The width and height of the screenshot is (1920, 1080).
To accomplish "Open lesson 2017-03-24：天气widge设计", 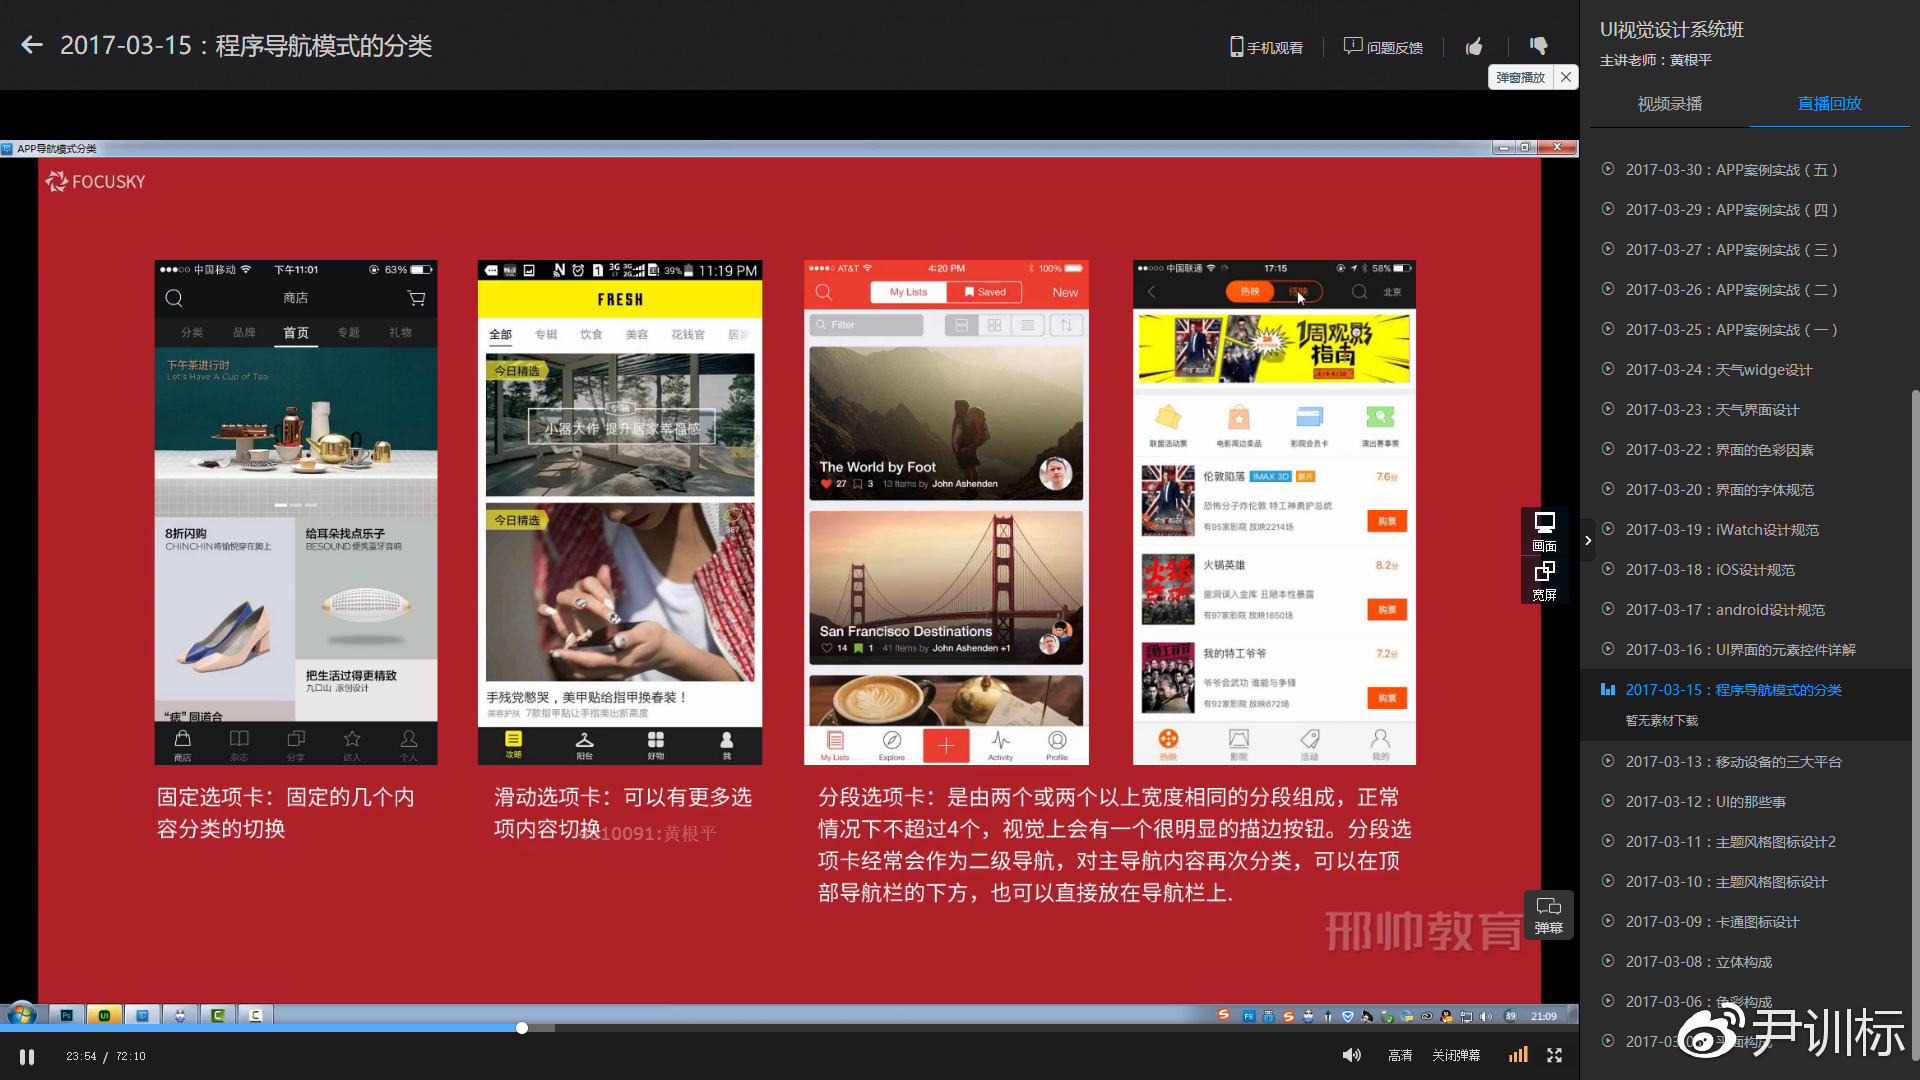I will tap(1718, 370).
